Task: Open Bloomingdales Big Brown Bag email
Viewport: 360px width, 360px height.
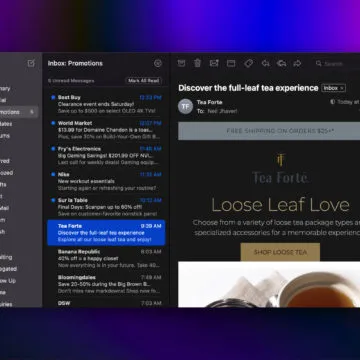Action: (106, 284)
